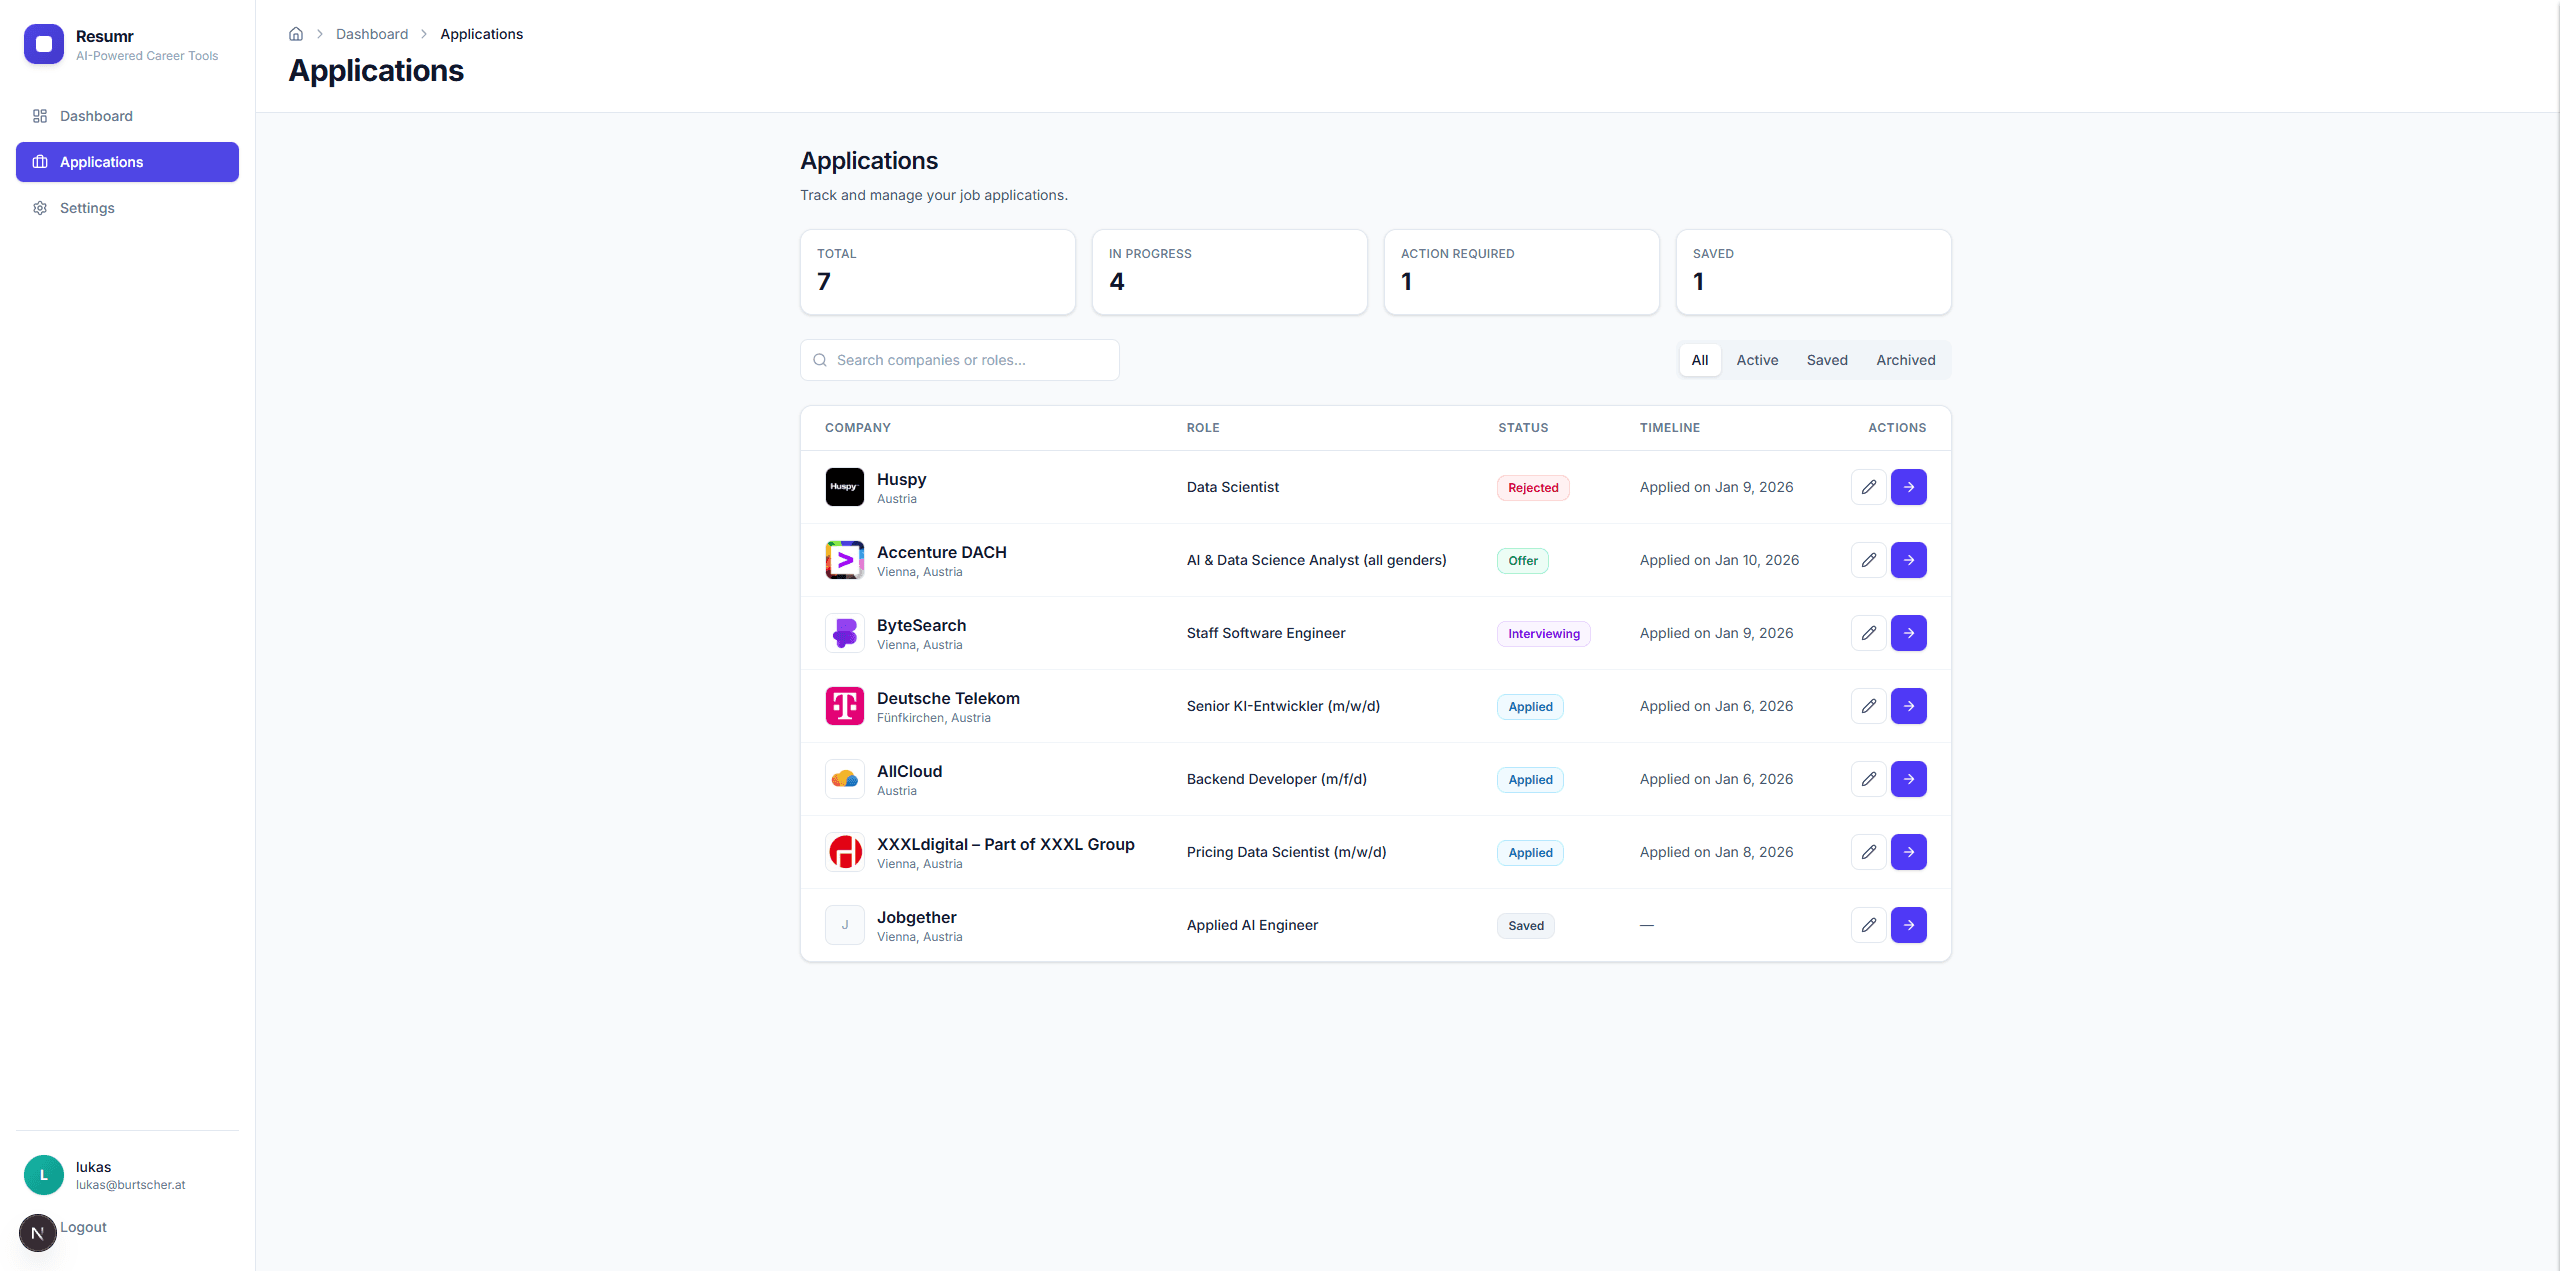
Task: Click the search companies or roles field
Action: pyautogui.click(x=958, y=359)
